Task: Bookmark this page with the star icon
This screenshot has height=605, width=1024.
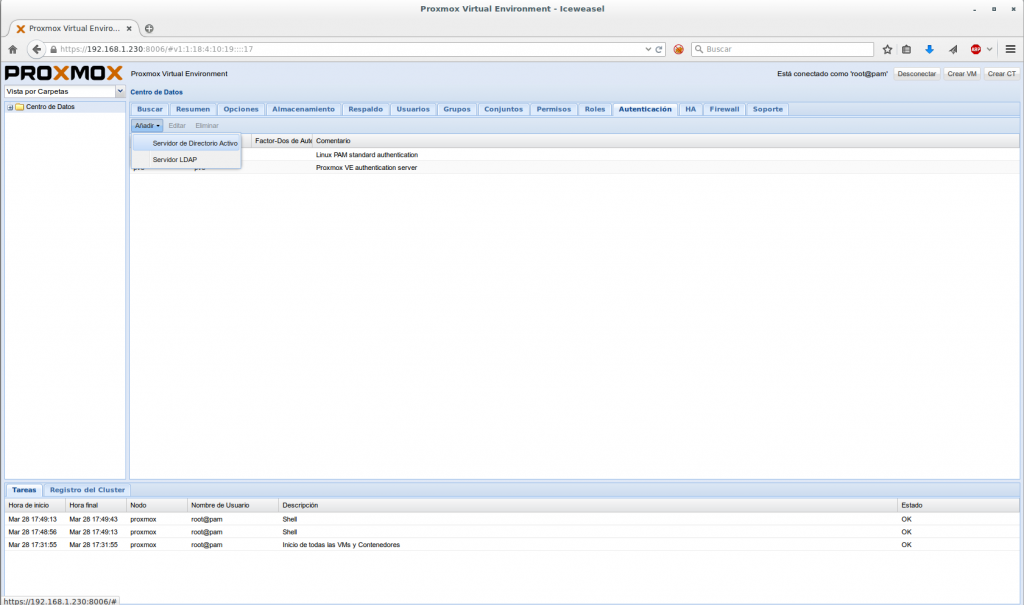Action: click(x=887, y=49)
